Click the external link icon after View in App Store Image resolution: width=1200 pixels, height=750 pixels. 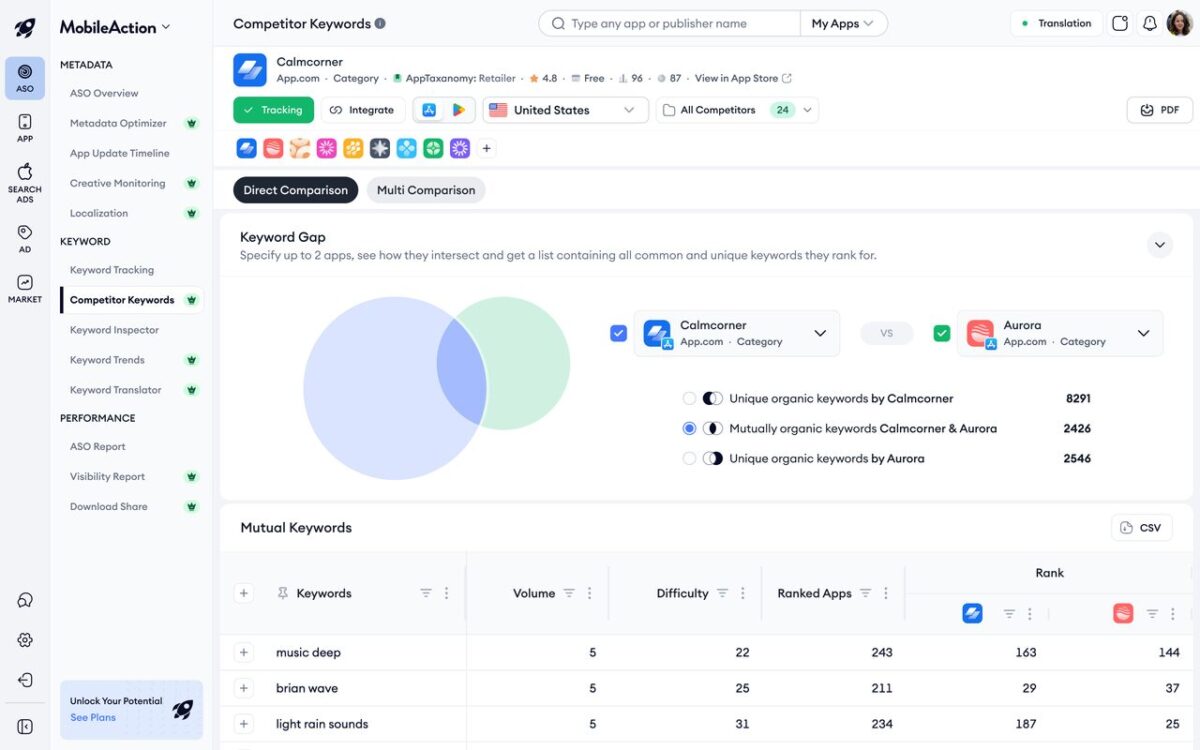787,78
